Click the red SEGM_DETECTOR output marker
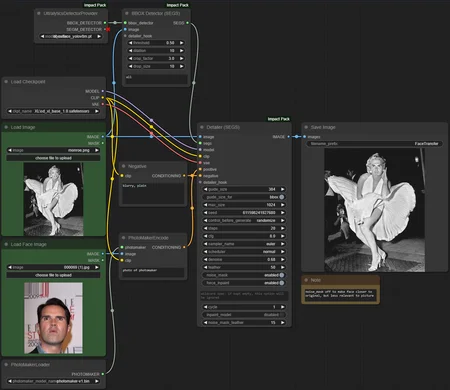Viewport: 450px width, 390px height. 108,29
